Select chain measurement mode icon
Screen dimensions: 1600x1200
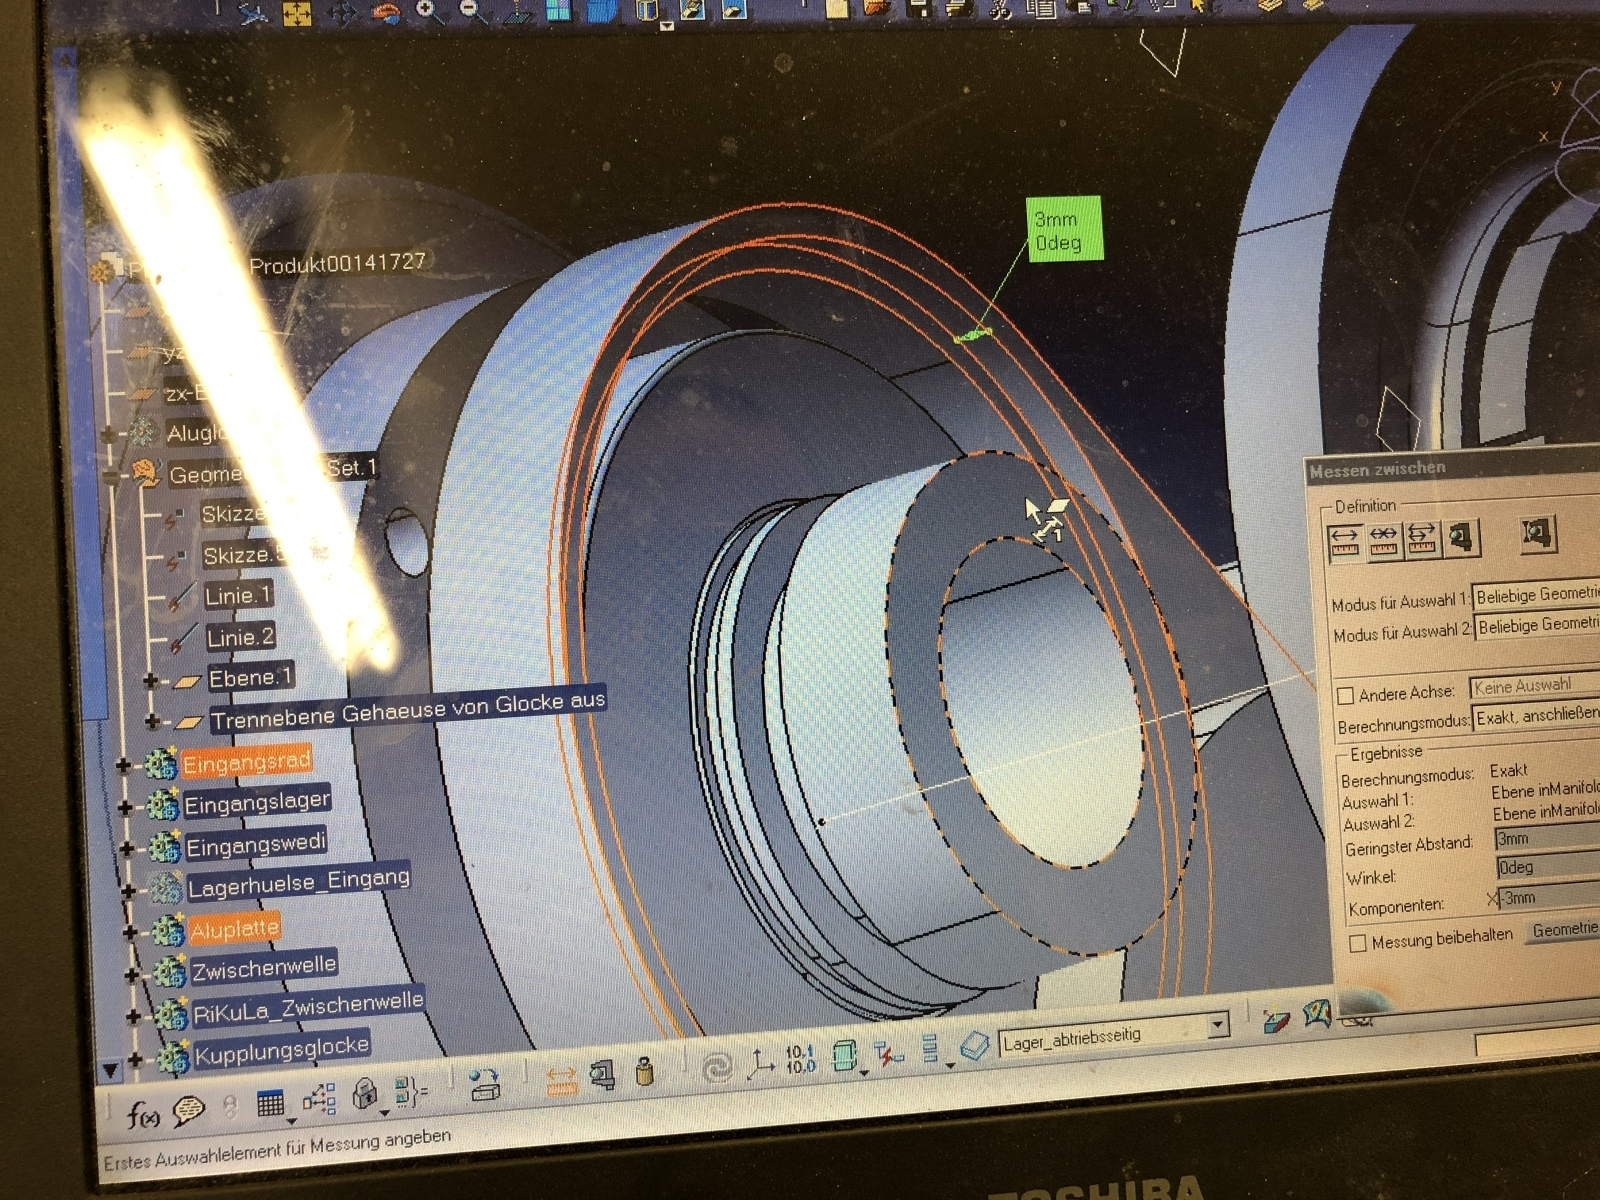[1383, 539]
